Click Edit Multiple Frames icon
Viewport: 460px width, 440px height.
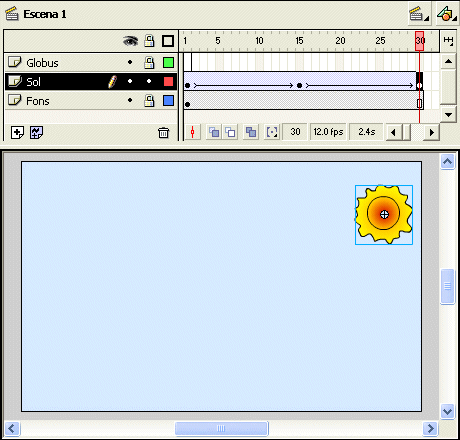tap(251, 132)
